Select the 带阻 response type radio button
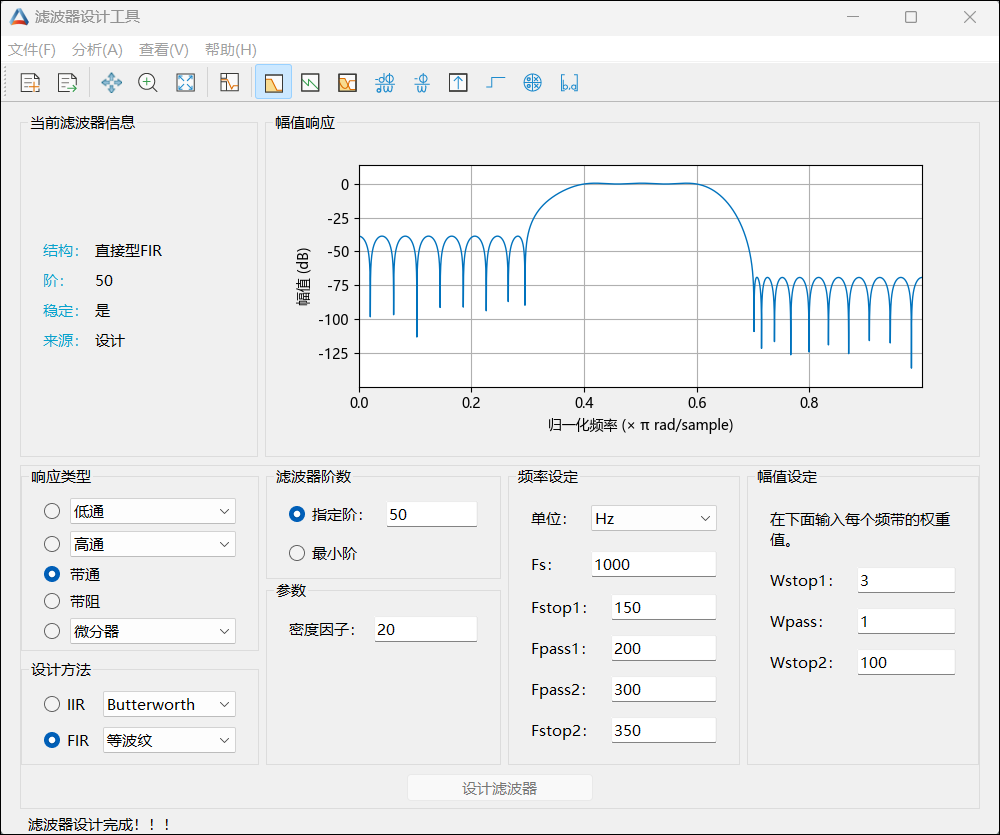Viewport: 1000px width, 835px height. click(52, 602)
